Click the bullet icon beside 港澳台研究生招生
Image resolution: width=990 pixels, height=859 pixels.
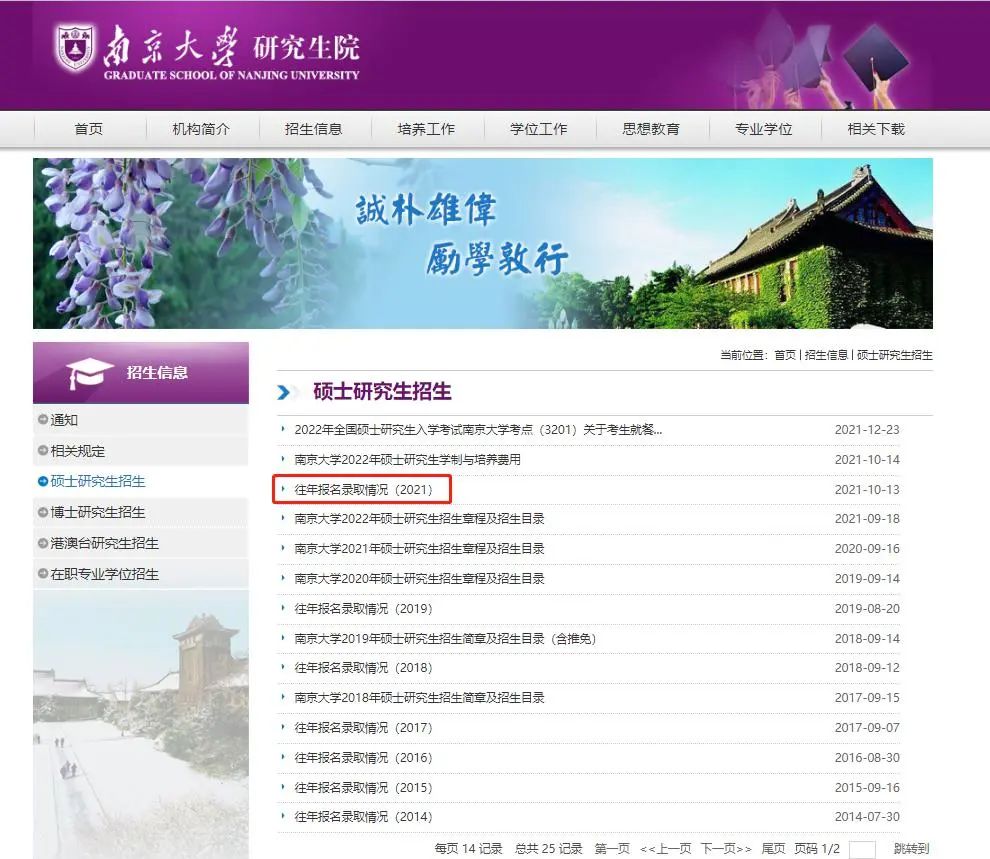[x=43, y=543]
